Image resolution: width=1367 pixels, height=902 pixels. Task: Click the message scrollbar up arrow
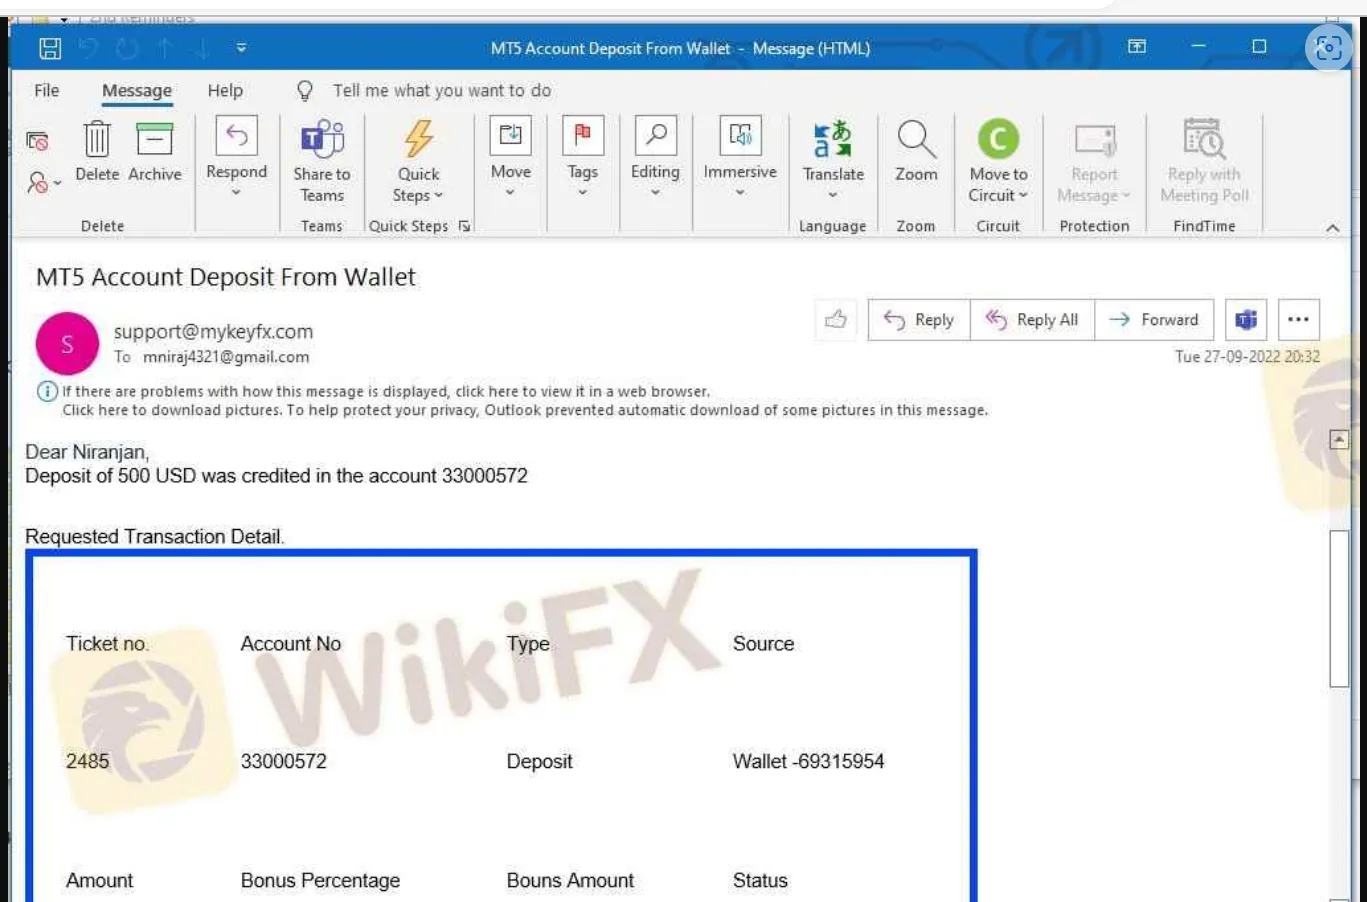[1339, 439]
